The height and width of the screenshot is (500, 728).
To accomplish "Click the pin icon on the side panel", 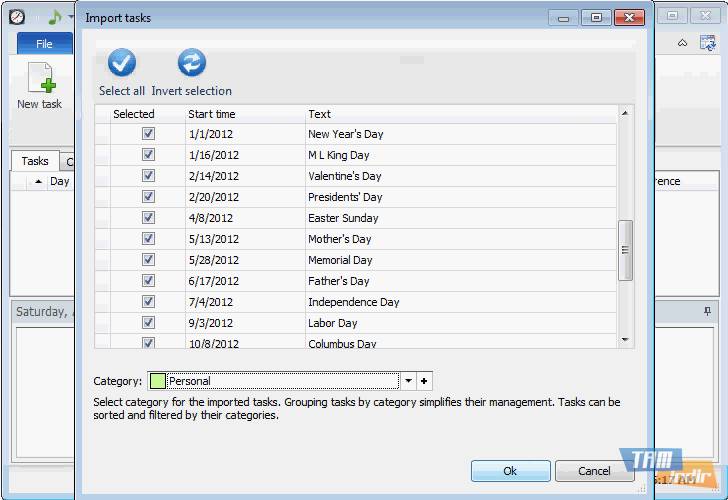I will click(x=708, y=312).
